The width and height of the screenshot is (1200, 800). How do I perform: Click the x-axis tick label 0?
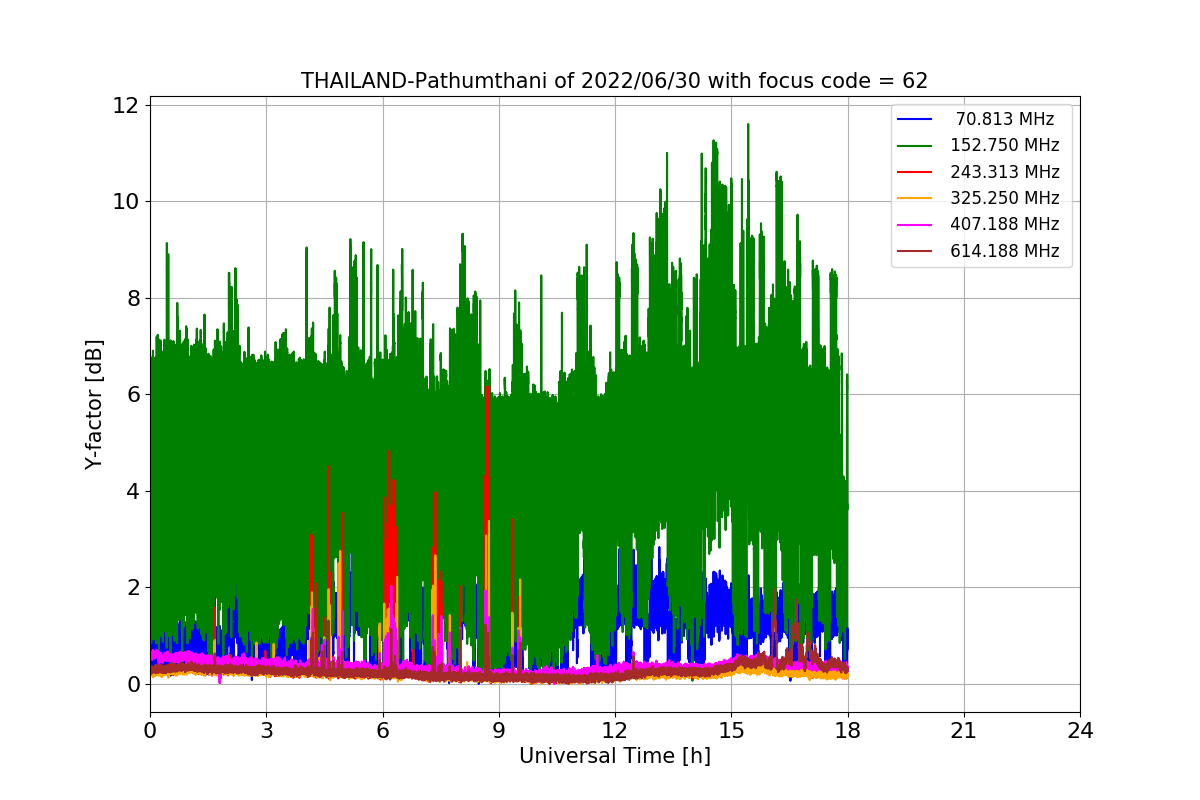click(150, 731)
